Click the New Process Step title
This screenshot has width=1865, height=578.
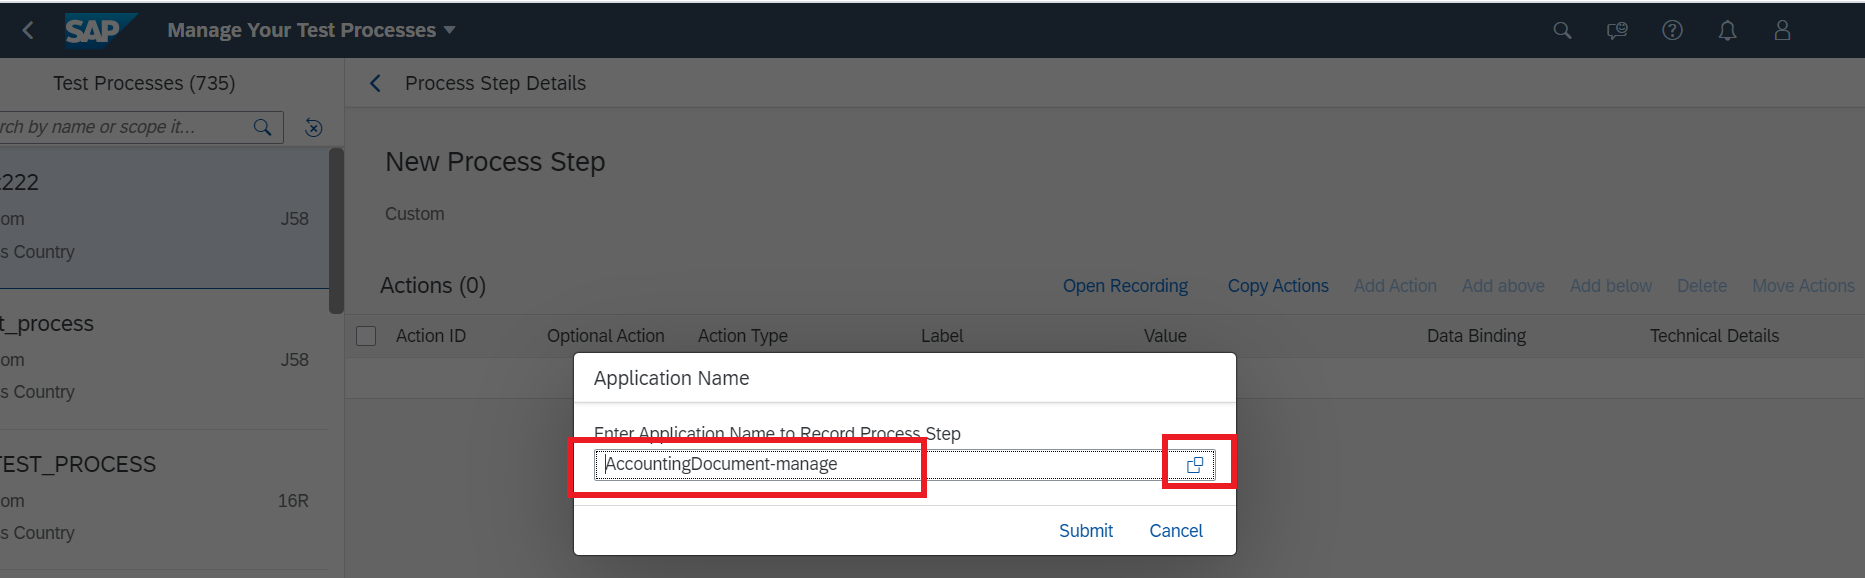tap(495, 162)
